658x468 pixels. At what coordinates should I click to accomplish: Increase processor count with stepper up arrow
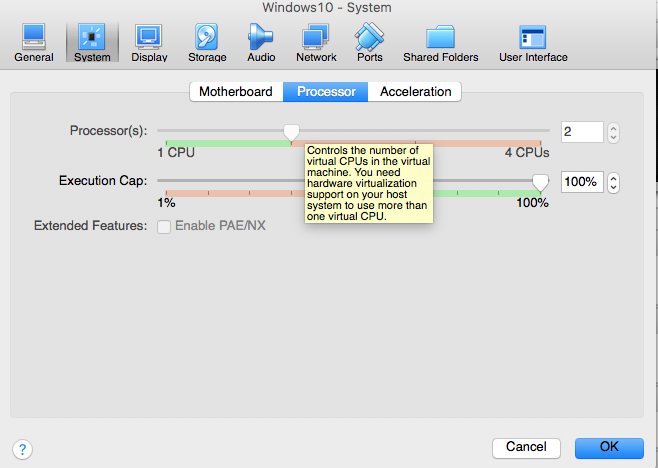click(613, 128)
